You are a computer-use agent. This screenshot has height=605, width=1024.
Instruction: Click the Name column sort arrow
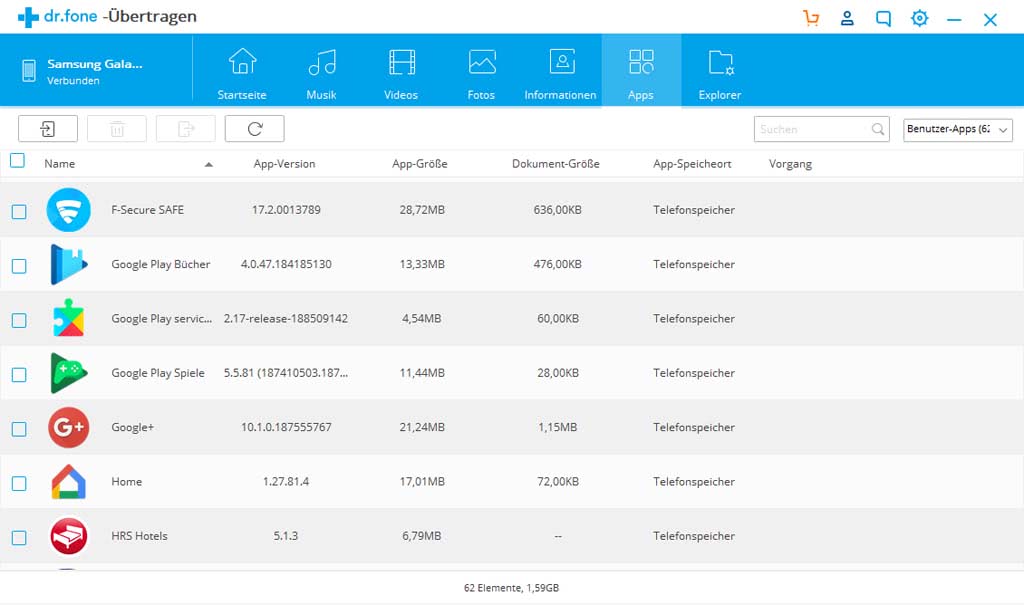pos(210,163)
